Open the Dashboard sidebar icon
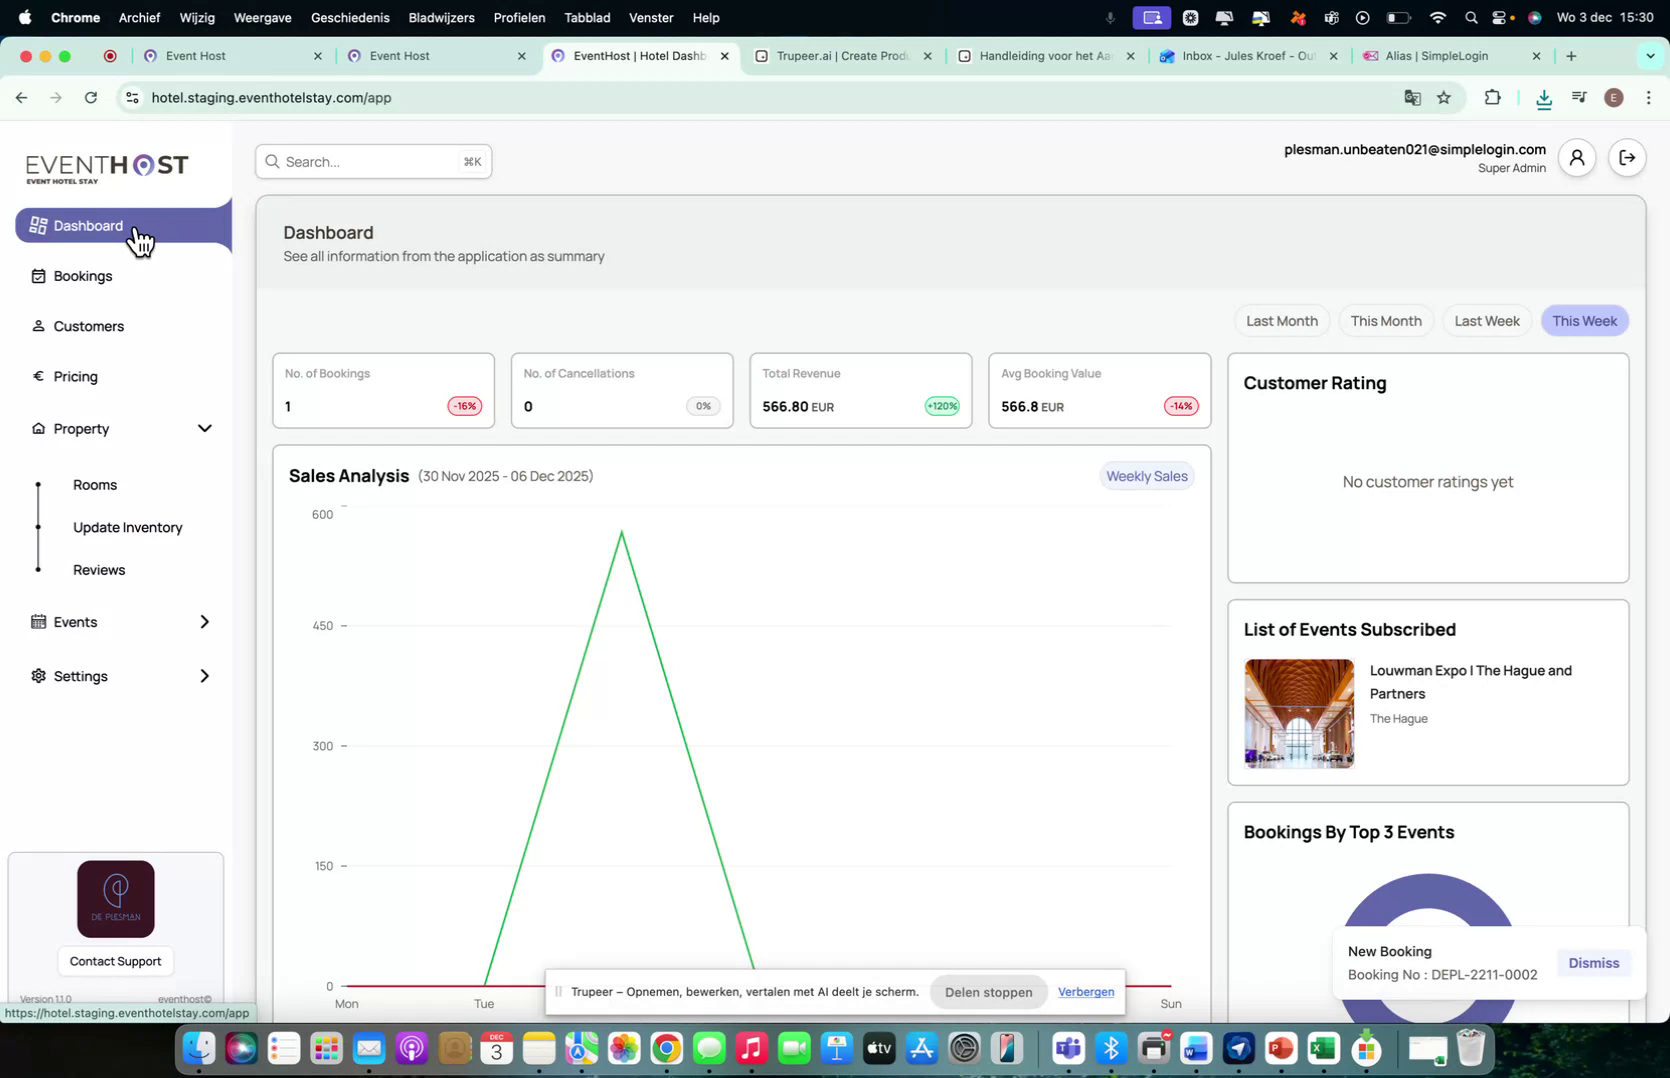The width and height of the screenshot is (1670, 1078). tap(36, 225)
